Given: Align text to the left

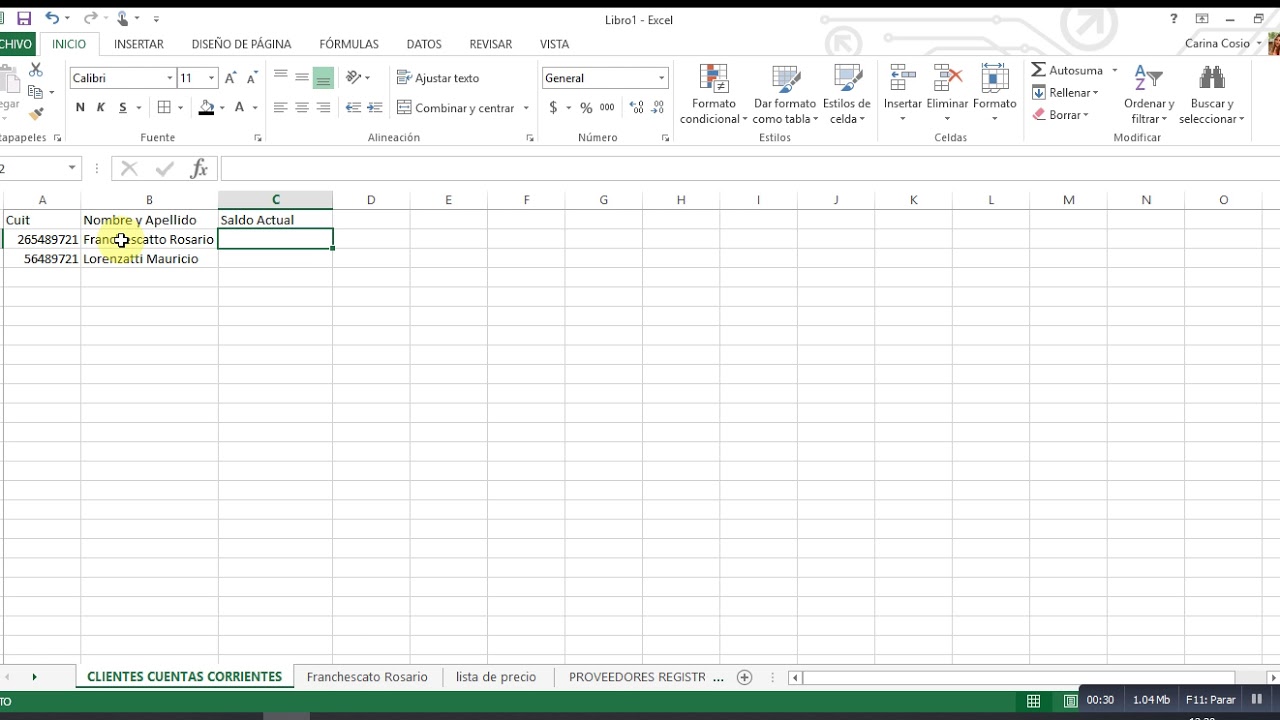Looking at the screenshot, I should pyautogui.click(x=280, y=108).
